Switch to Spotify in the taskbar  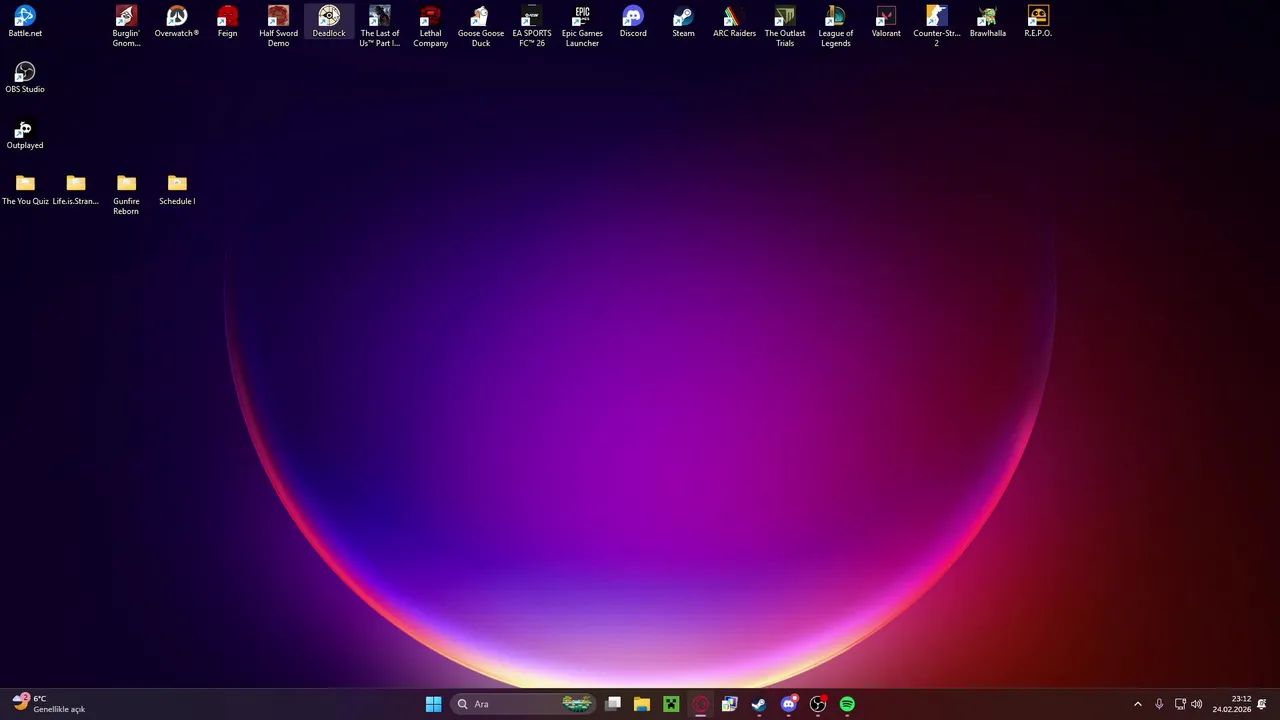(847, 704)
